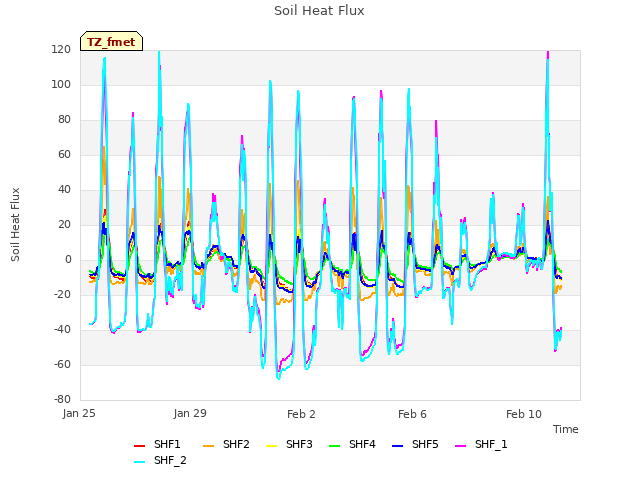Click the vertical Soil Heat Flux axis title
The width and height of the screenshot is (640, 480).
tap(16, 224)
